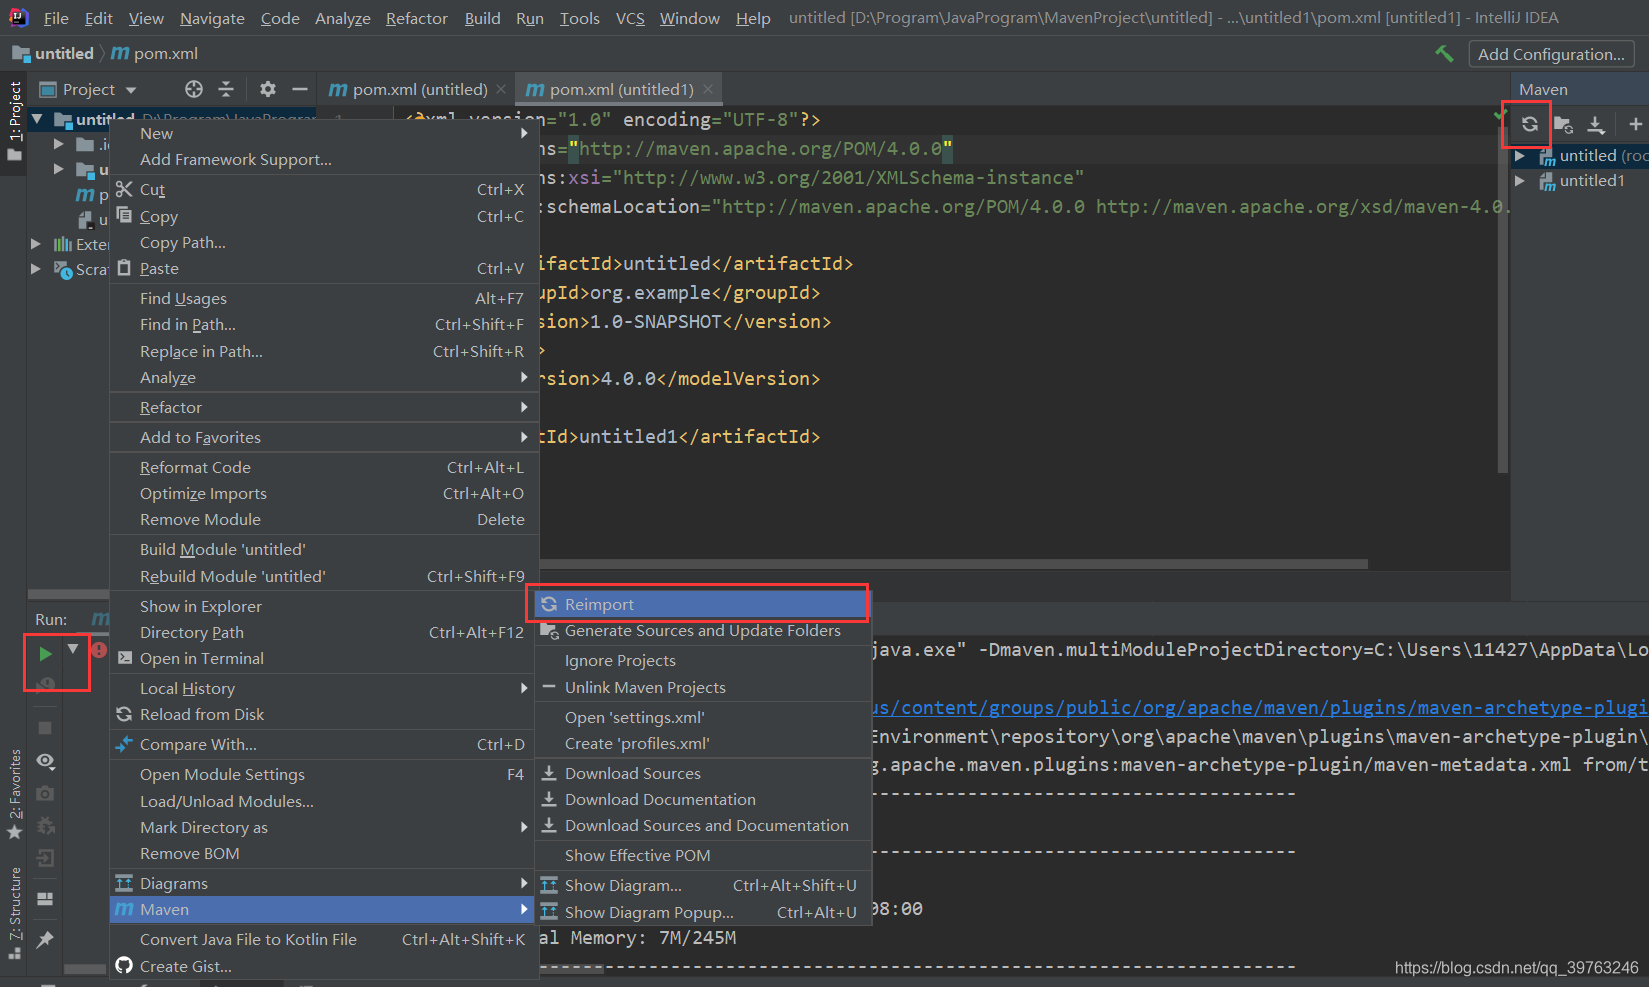Open the Refactor submenu in context menu
The image size is (1649, 987).
(x=324, y=407)
